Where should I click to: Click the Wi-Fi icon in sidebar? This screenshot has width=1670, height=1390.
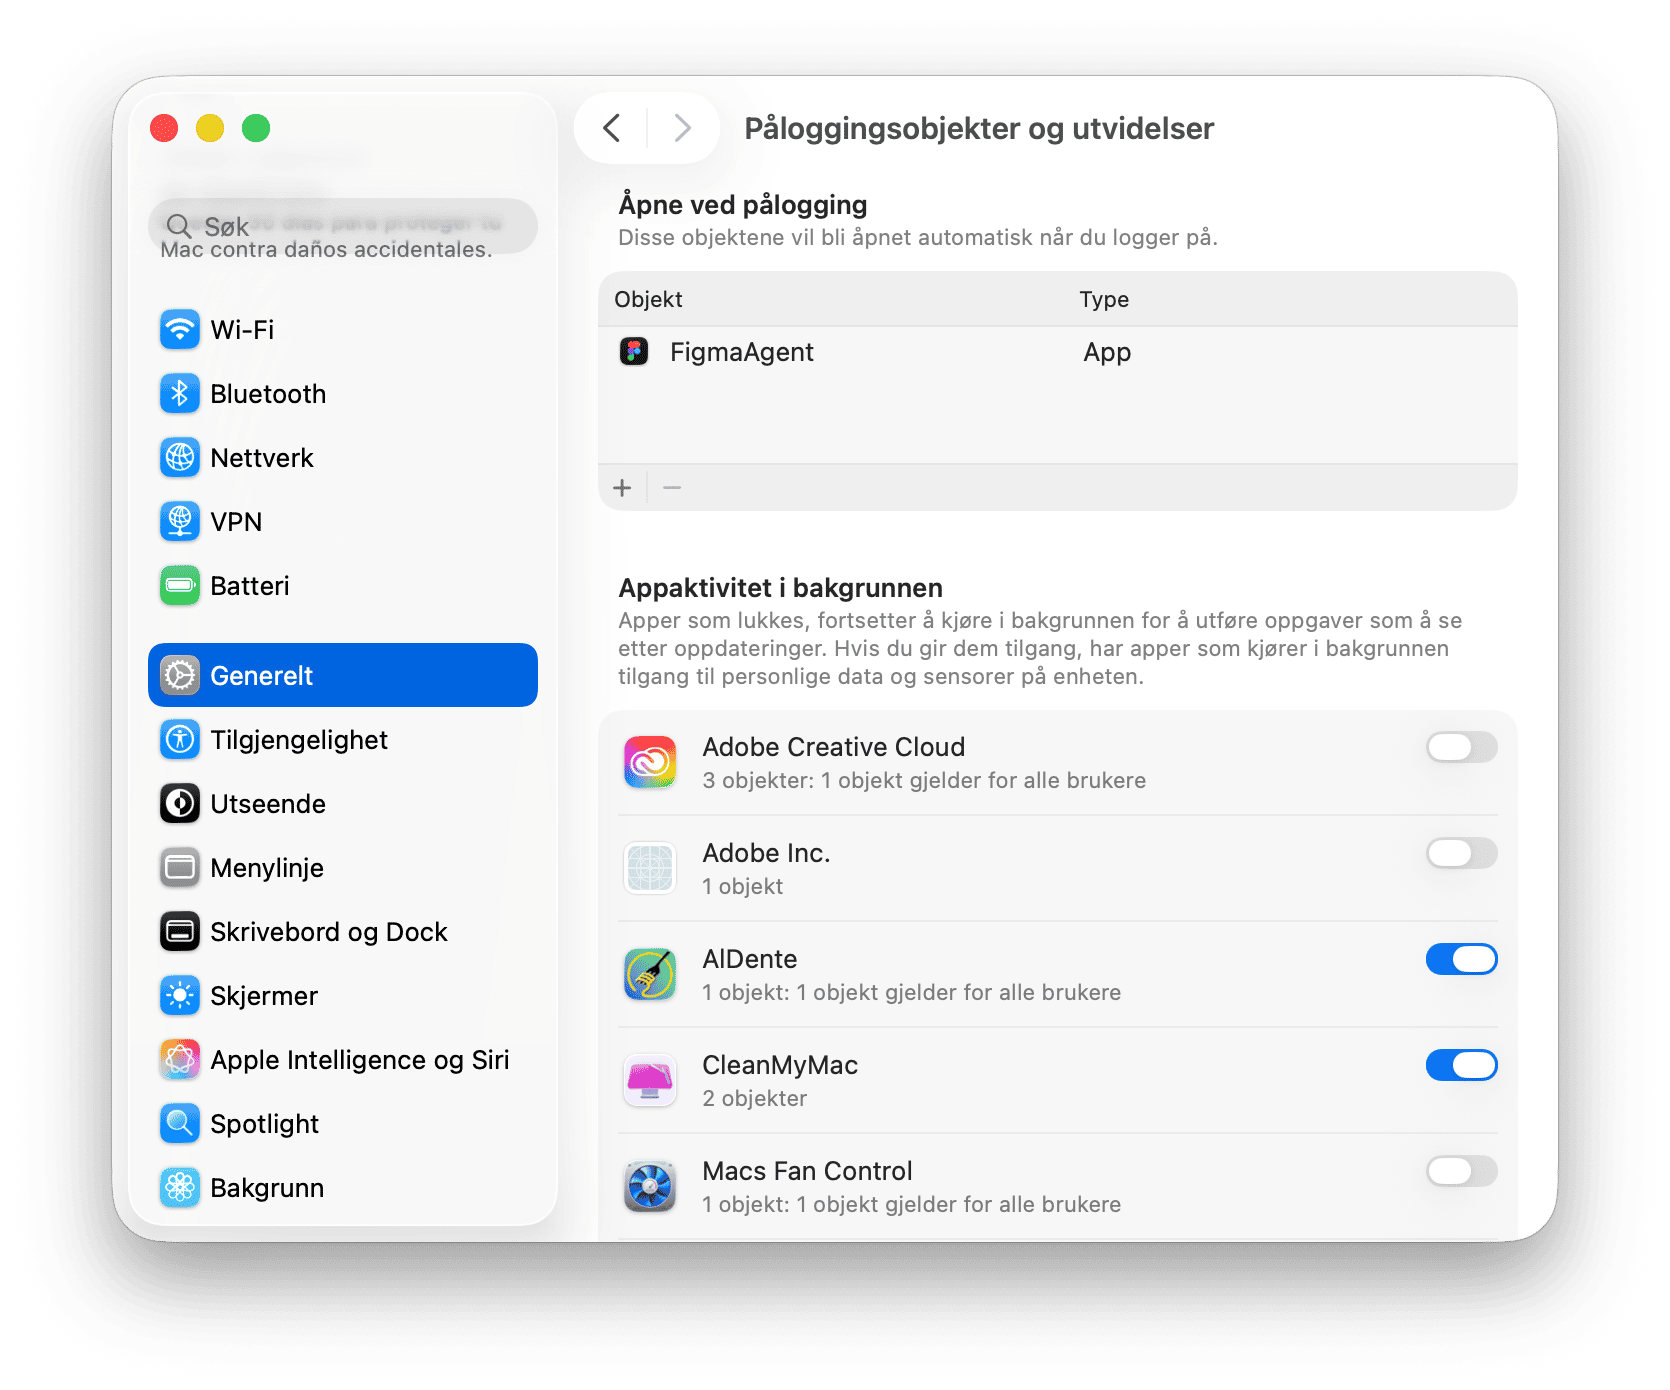(180, 330)
